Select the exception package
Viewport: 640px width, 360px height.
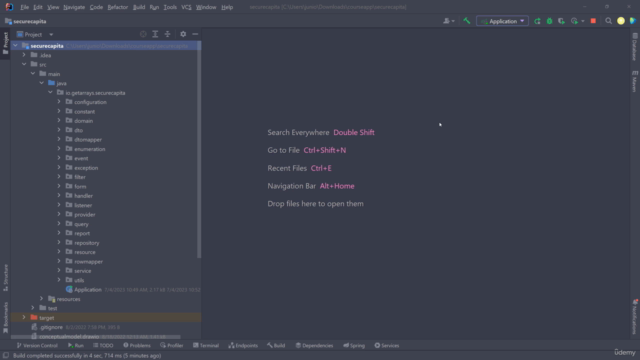pyautogui.click(x=86, y=168)
